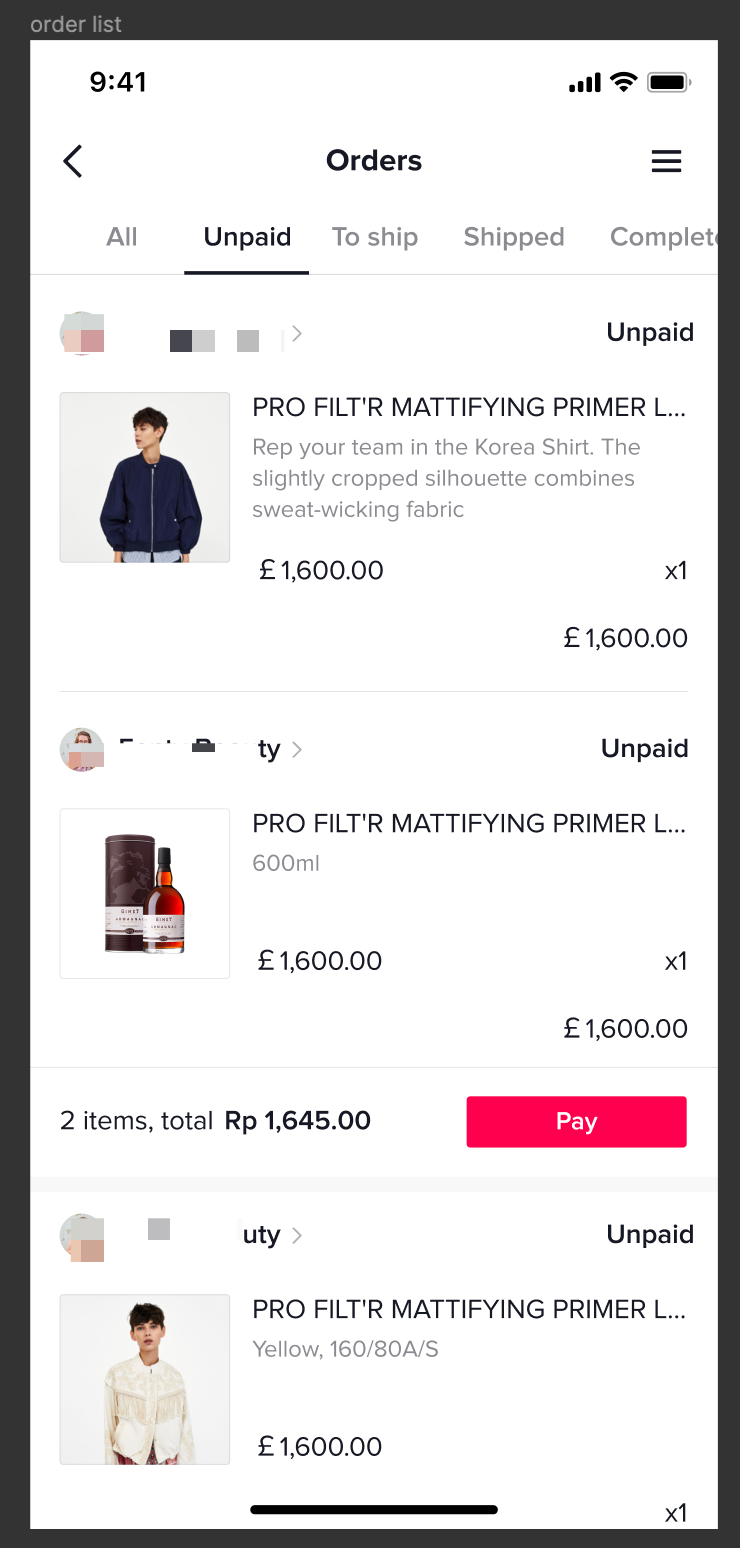Switch to the All tab
740x1548 pixels.
click(122, 237)
